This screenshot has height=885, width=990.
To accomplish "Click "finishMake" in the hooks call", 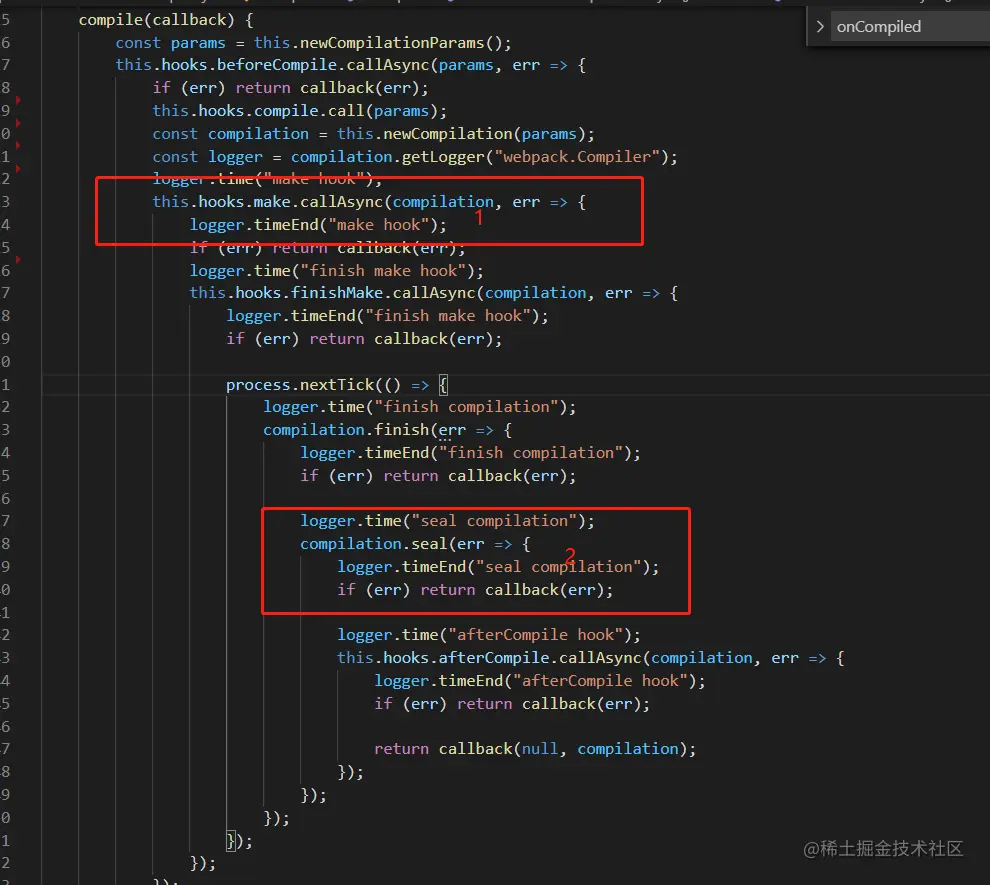I will click(x=337, y=293).
